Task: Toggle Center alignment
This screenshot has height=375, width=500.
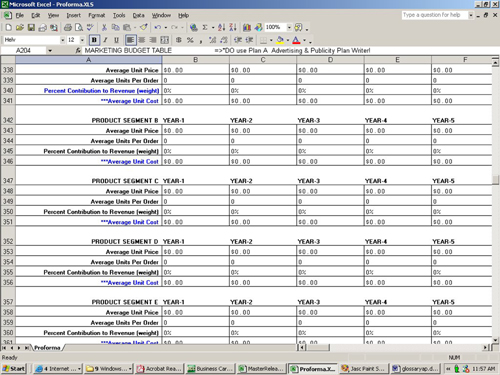Action: [x=142, y=40]
